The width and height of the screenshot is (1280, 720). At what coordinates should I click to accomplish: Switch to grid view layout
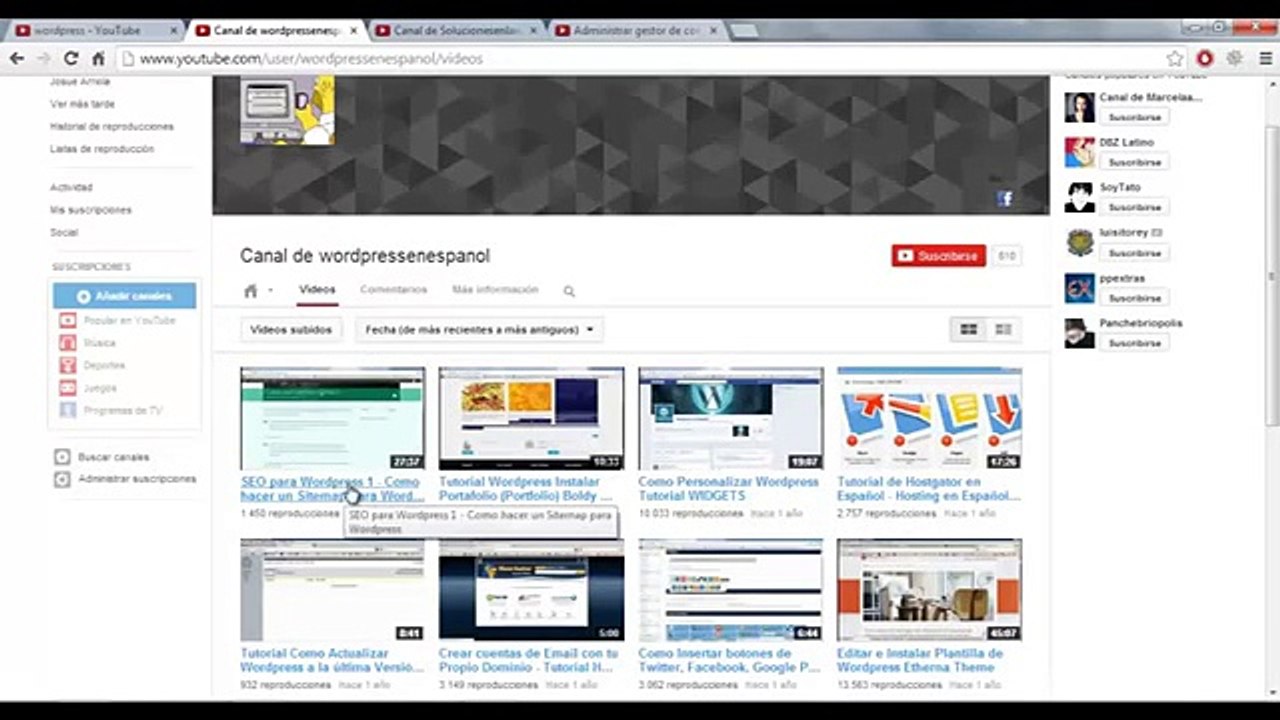click(968, 329)
